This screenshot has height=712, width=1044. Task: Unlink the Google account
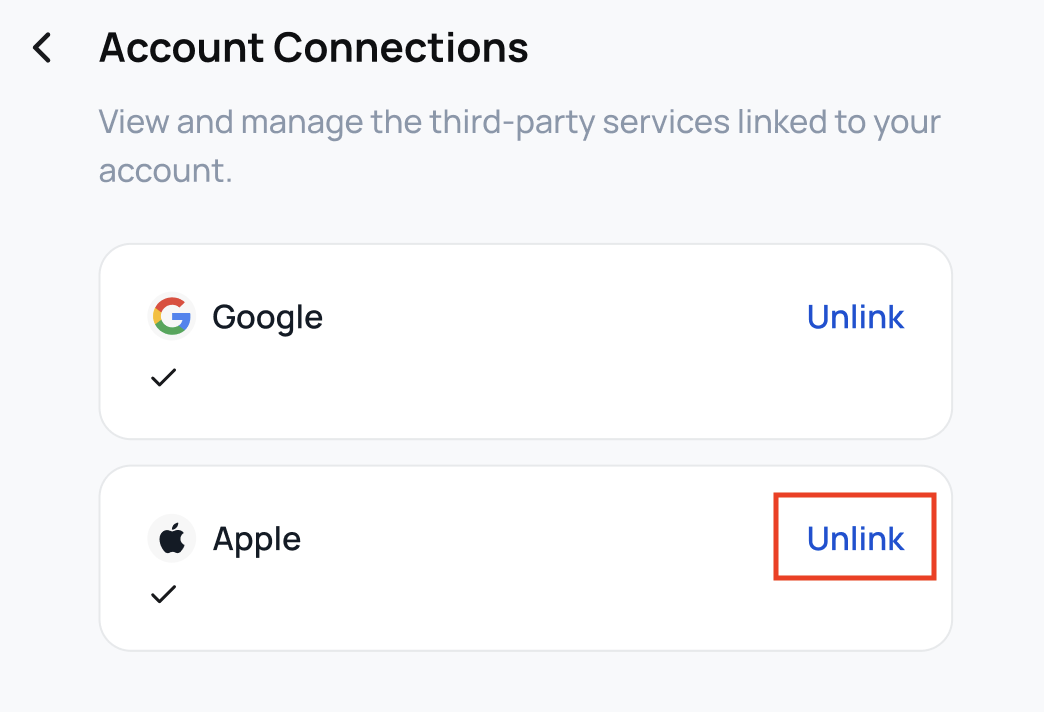(x=855, y=317)
